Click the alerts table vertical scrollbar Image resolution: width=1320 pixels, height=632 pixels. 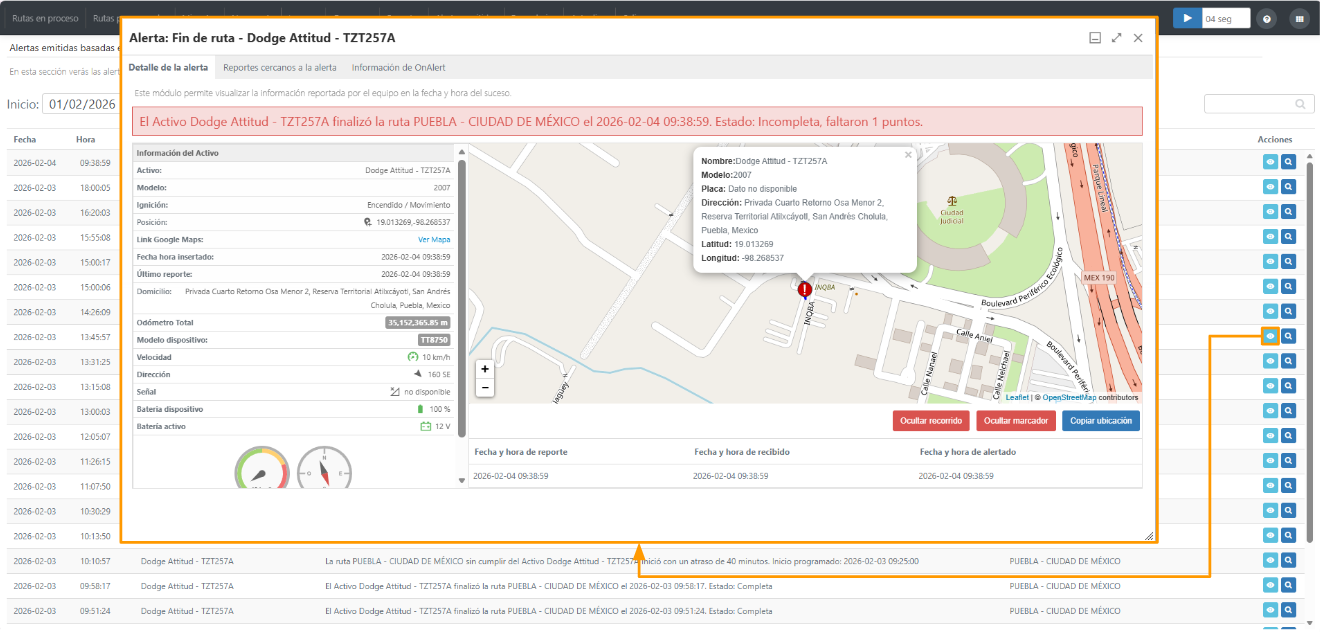1309,350
